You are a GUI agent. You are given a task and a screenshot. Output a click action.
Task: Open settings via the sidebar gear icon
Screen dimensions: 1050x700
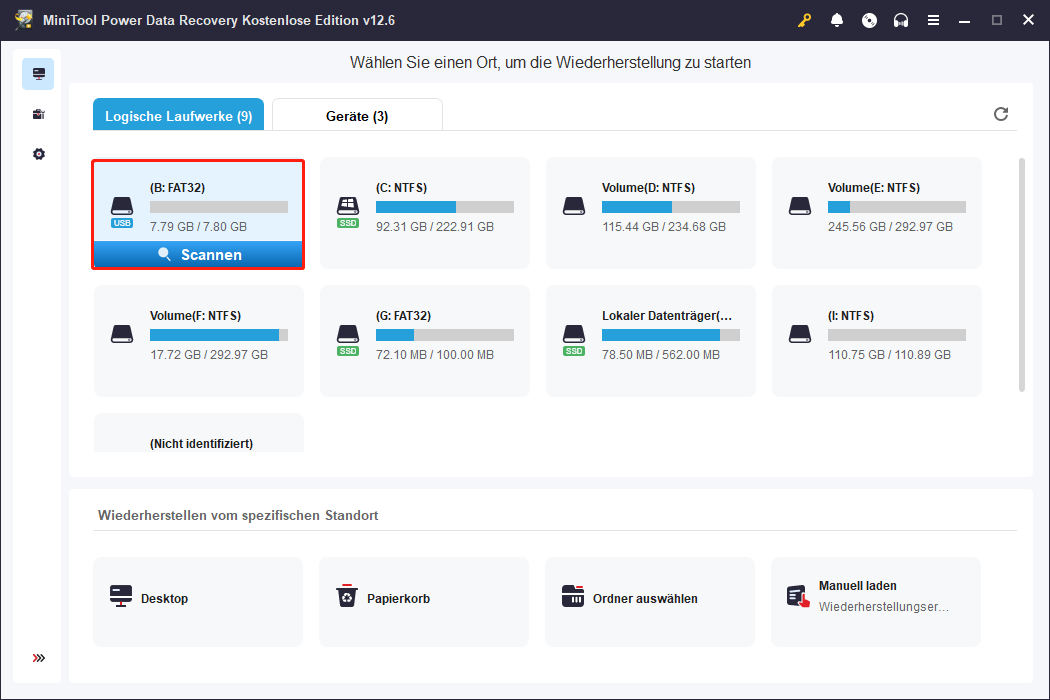[x=38, y=154]
